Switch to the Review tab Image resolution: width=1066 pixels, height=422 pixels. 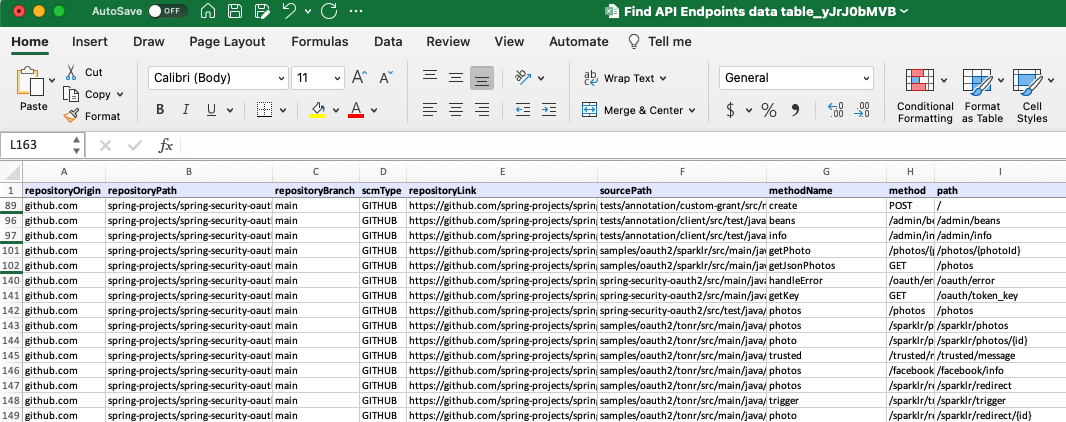click(448, 41)
